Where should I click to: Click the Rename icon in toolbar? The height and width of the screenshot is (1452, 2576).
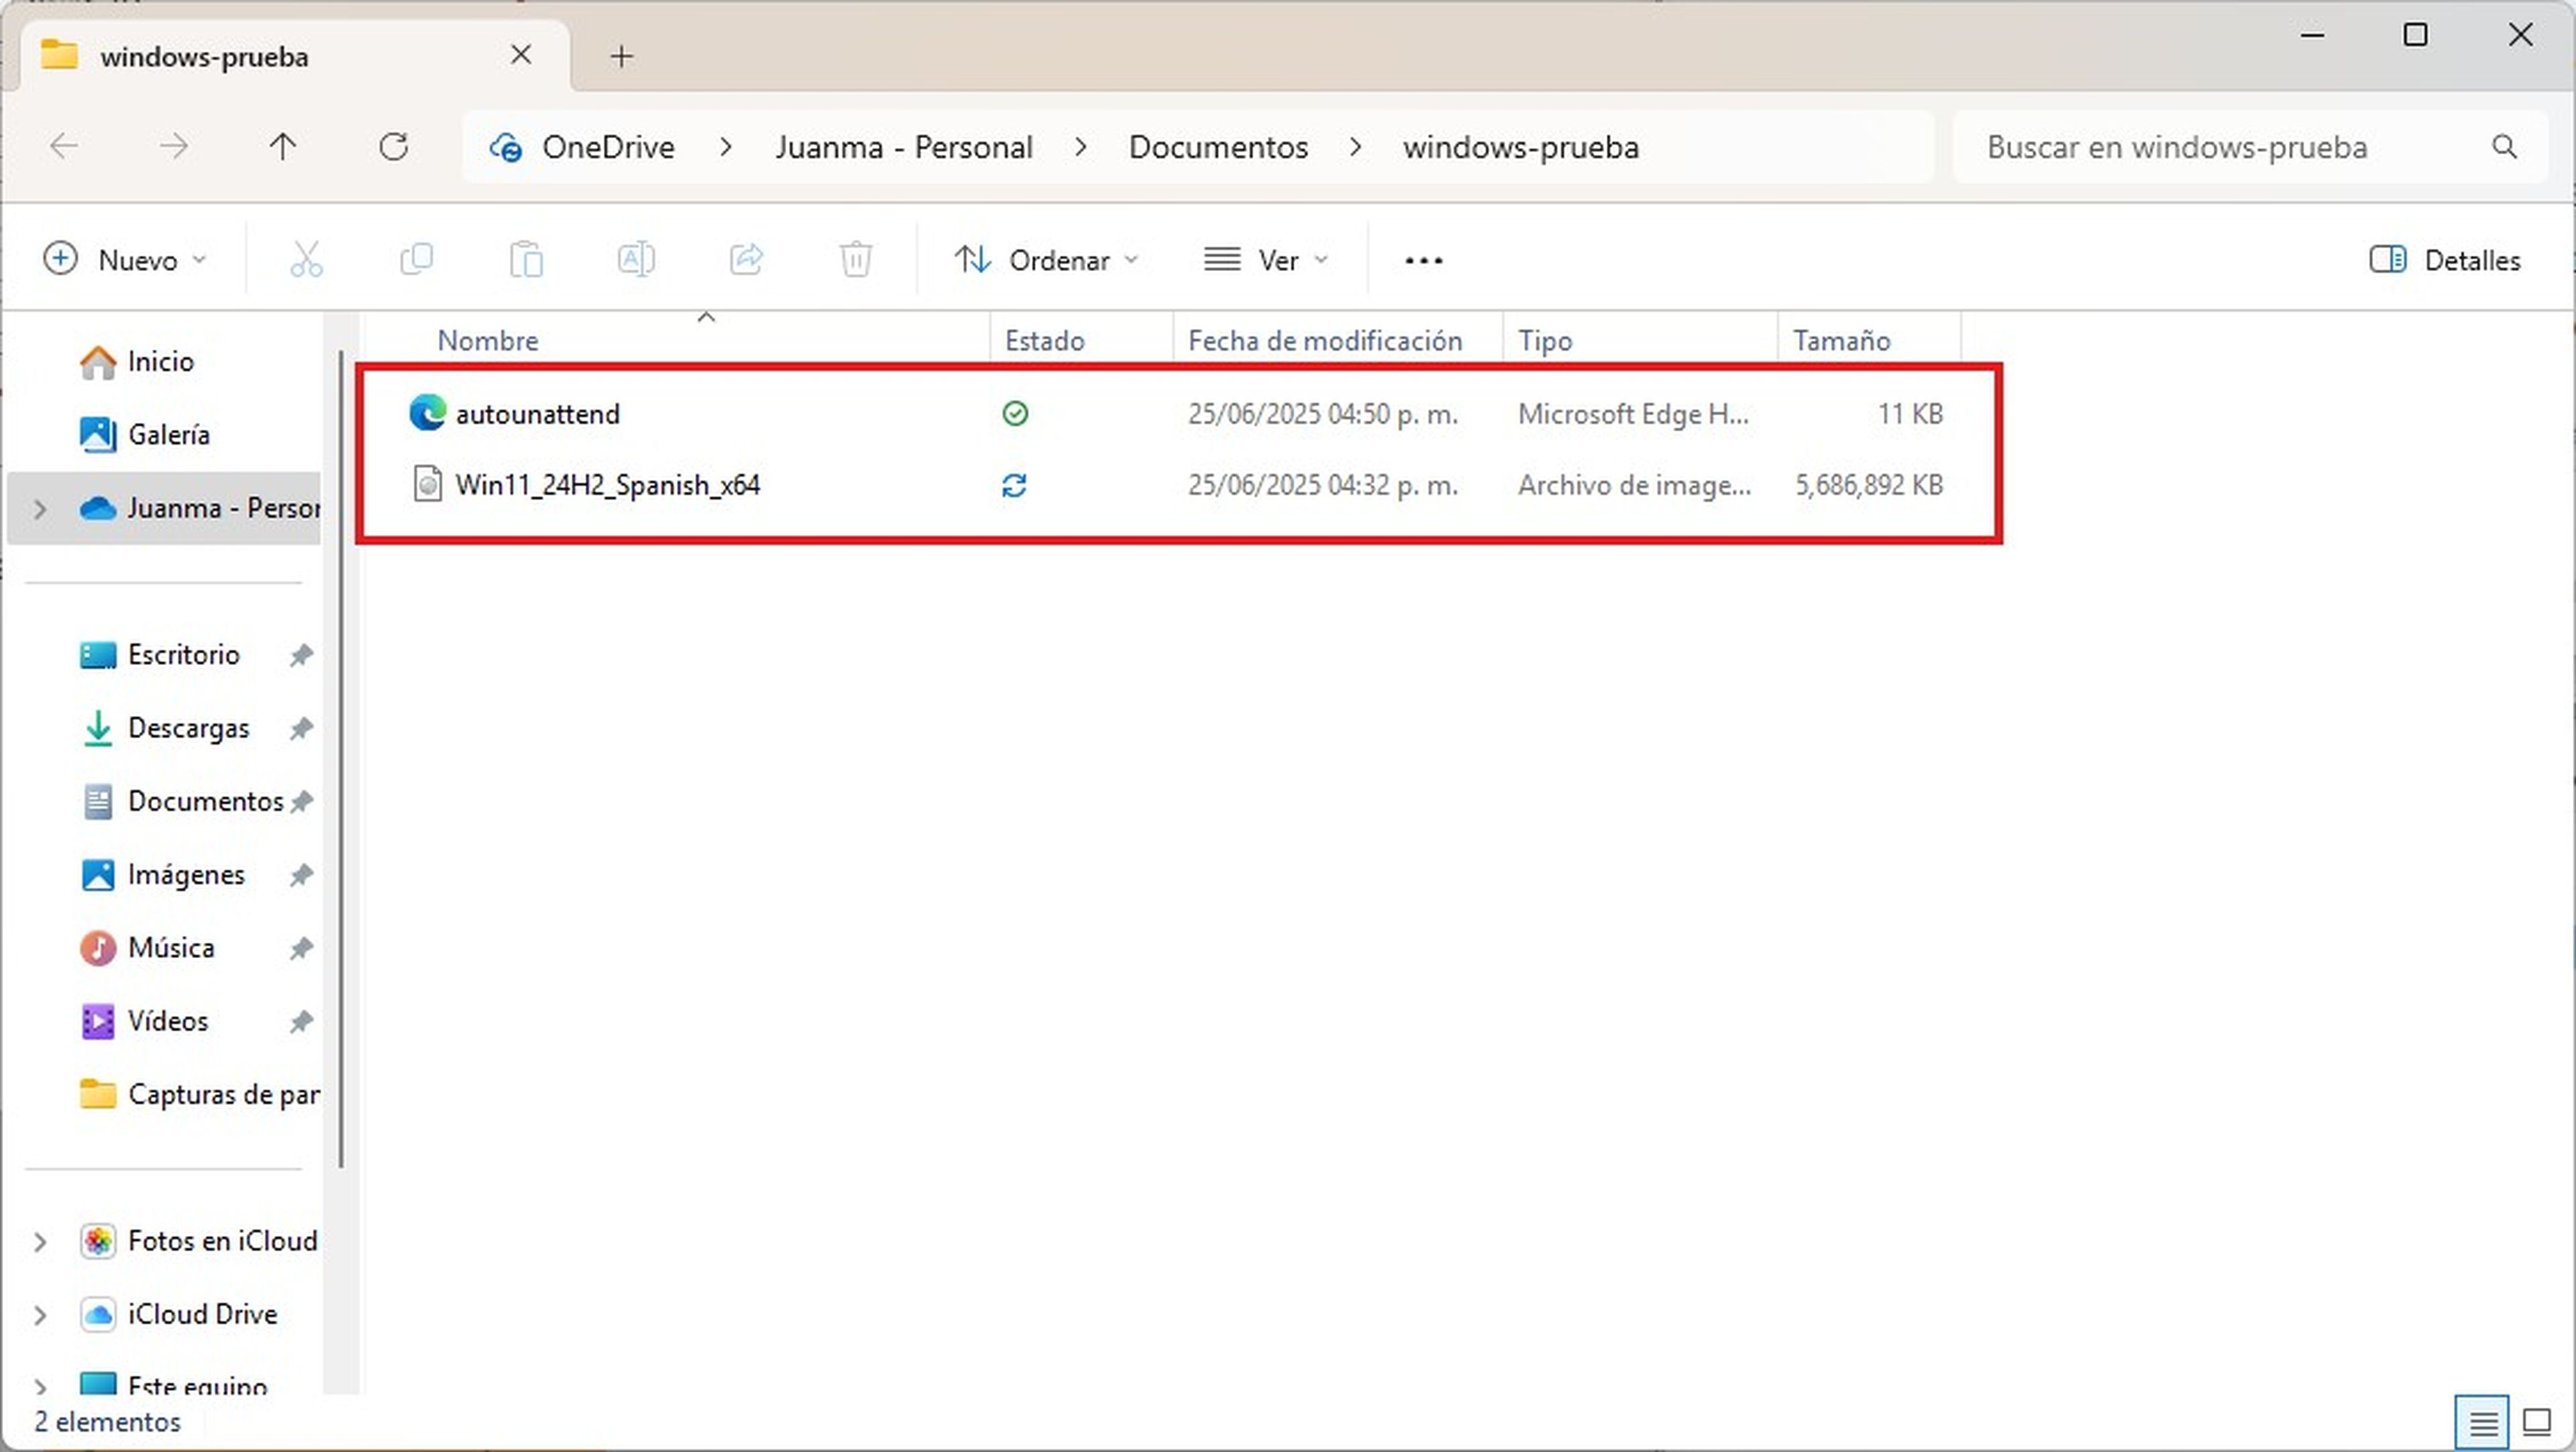[x=636, y=260]
